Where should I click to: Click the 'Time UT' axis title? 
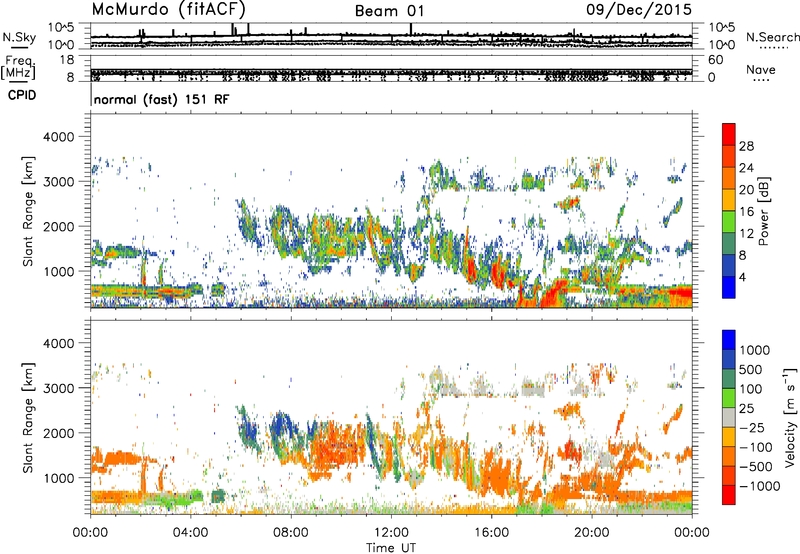391,548
